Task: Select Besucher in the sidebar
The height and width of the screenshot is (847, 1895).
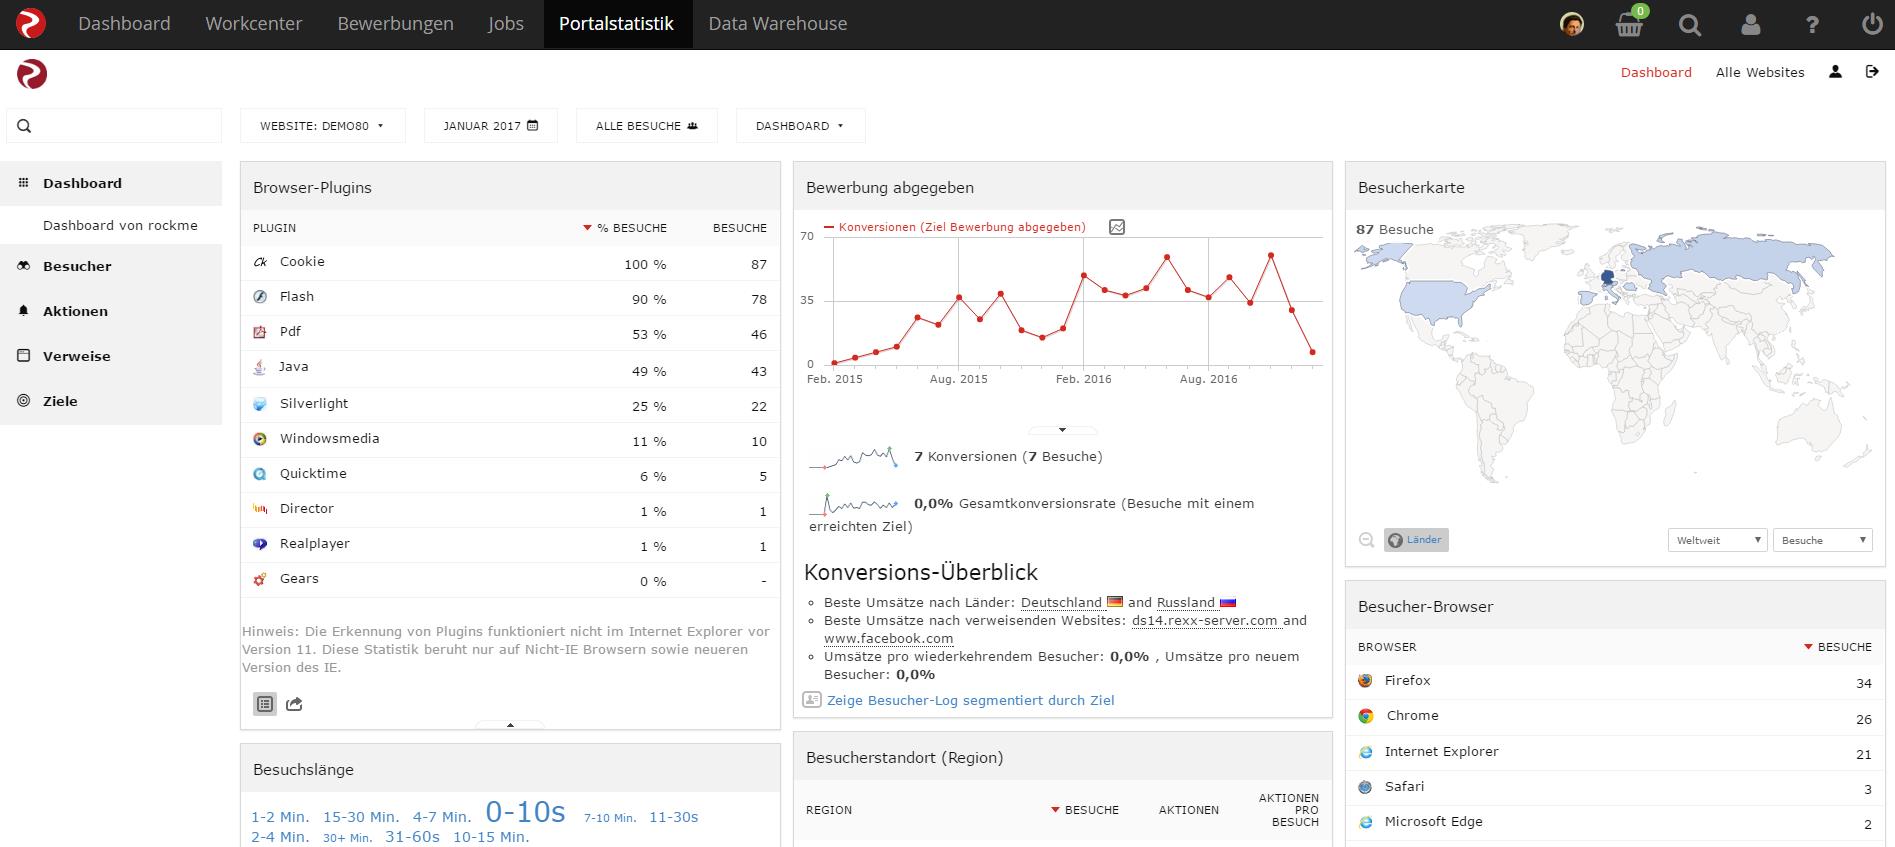Action: coord(111,266)
